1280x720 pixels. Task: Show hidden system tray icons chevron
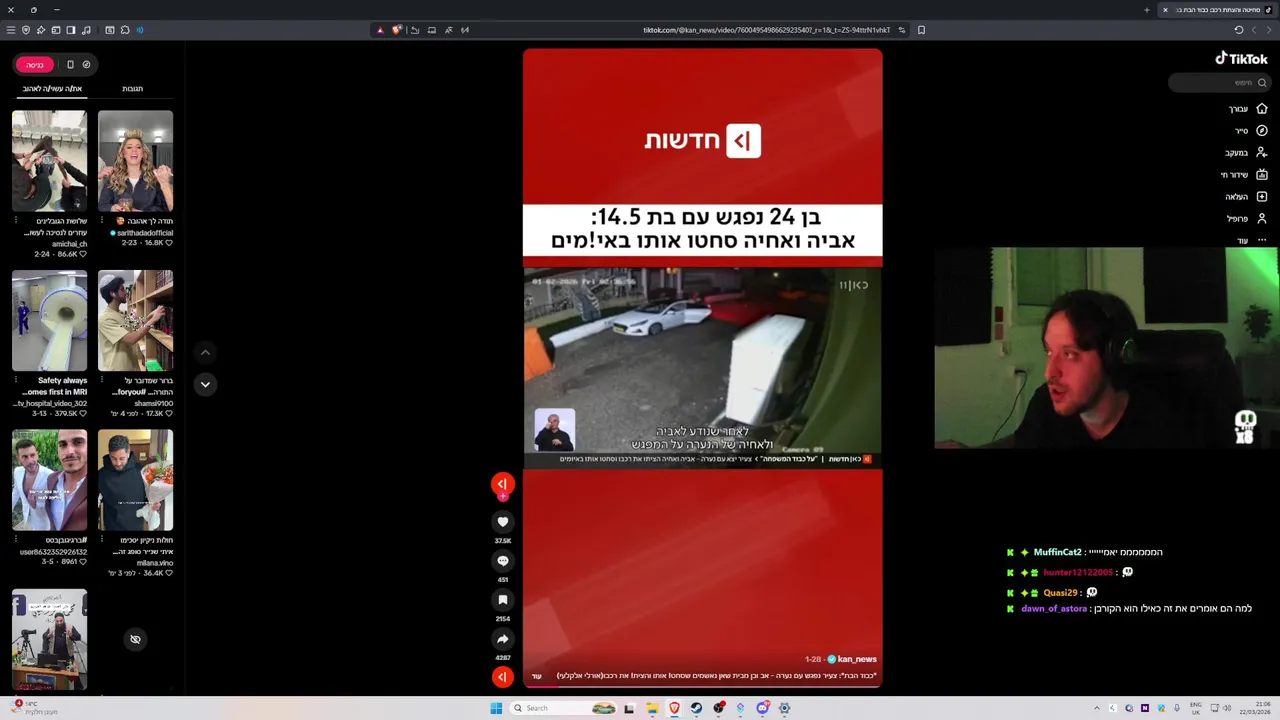[x=1097, y=708]
